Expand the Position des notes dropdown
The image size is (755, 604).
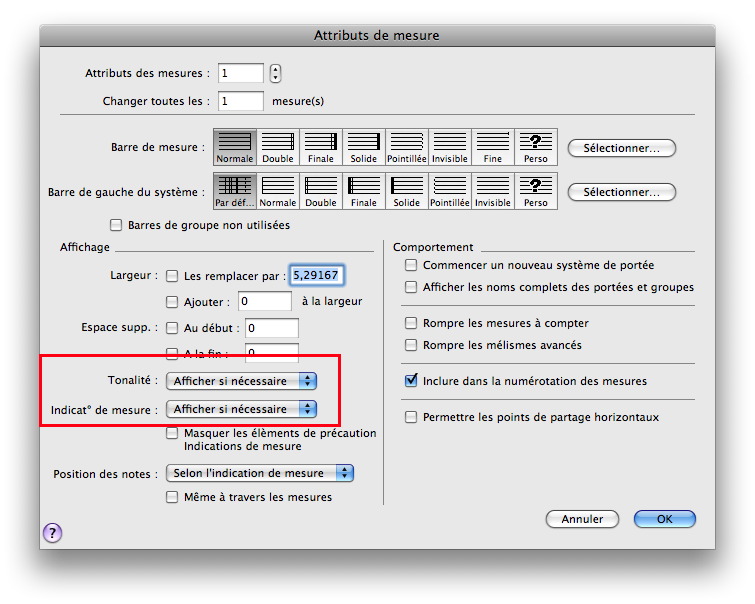[260, 473]
